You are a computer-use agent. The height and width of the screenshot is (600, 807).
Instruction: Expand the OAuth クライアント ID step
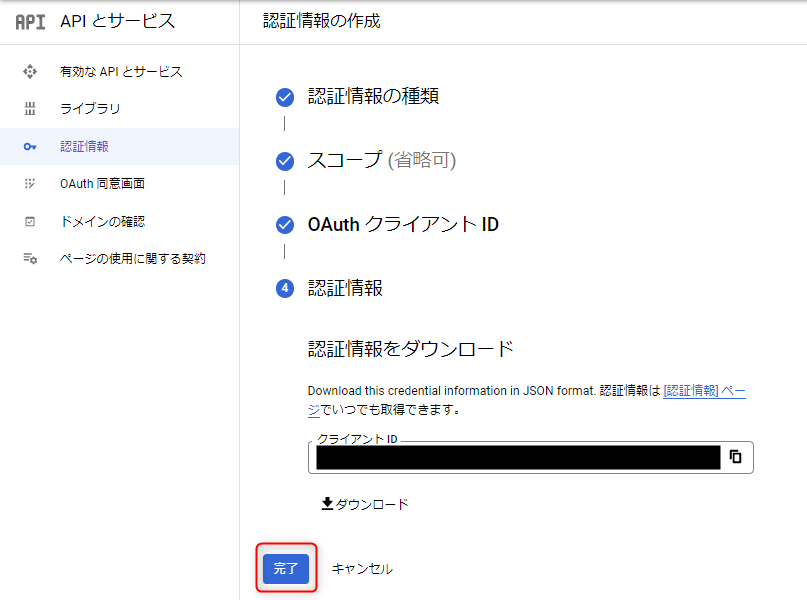coord(402,224)
